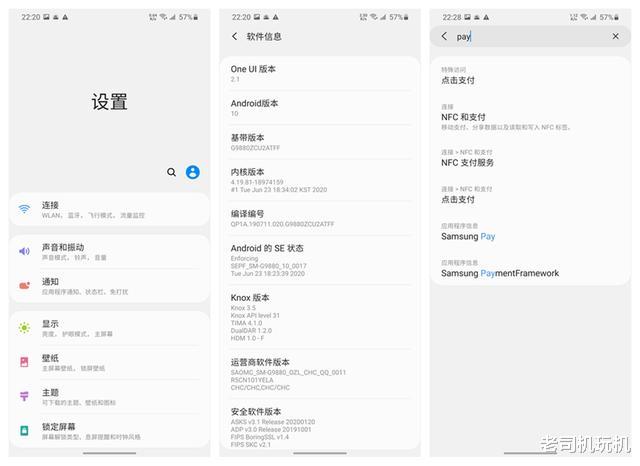The width and height of the screenshot is (640, 466).
Task: Tap the One UI 版本 entry
Action: click(320, 73)
